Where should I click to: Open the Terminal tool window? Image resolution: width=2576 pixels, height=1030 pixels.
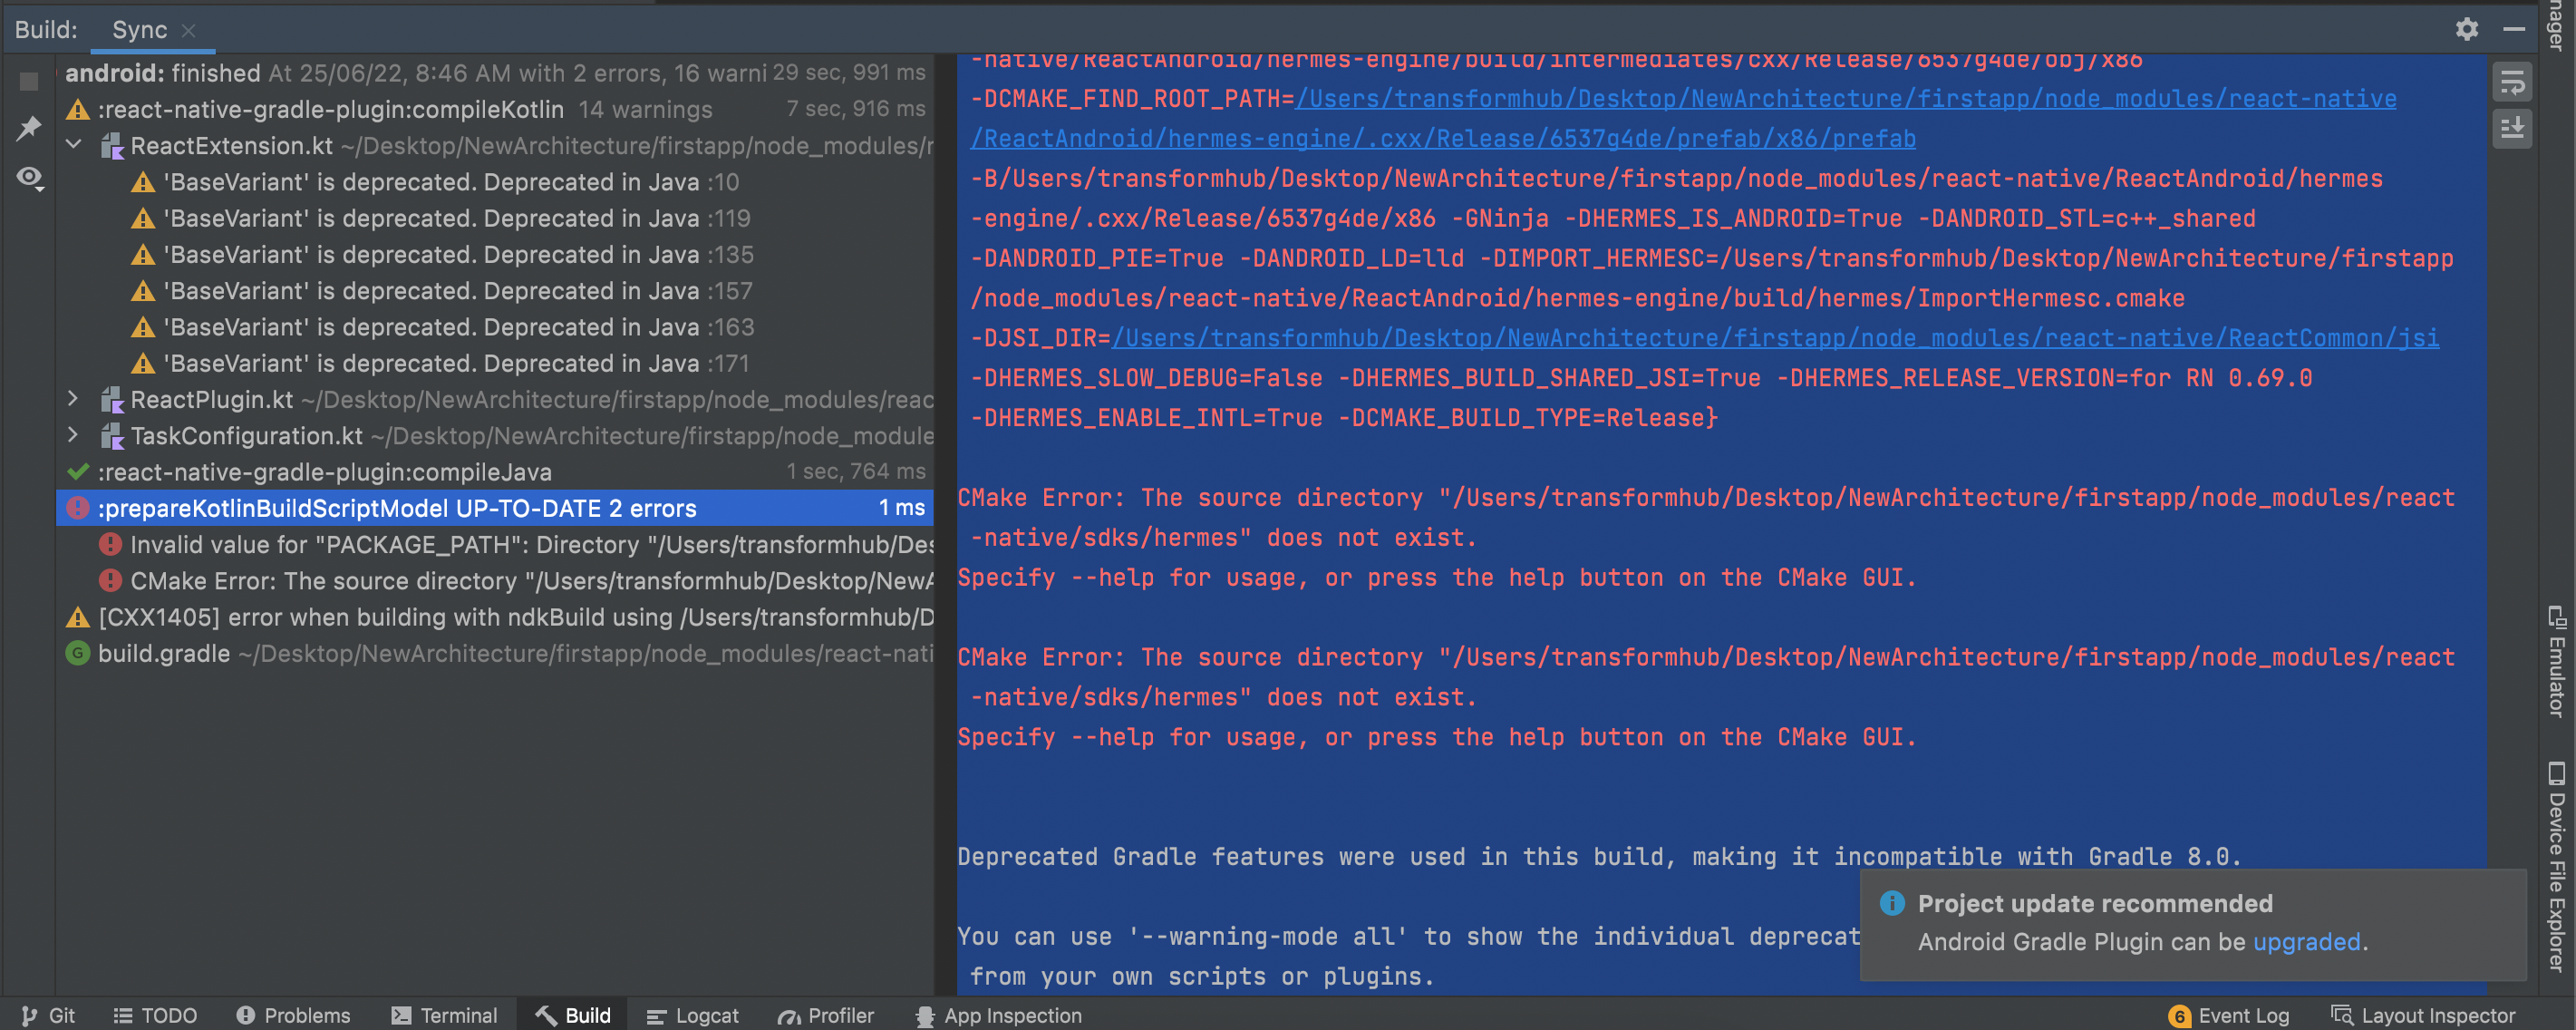tap(446, 1015)
